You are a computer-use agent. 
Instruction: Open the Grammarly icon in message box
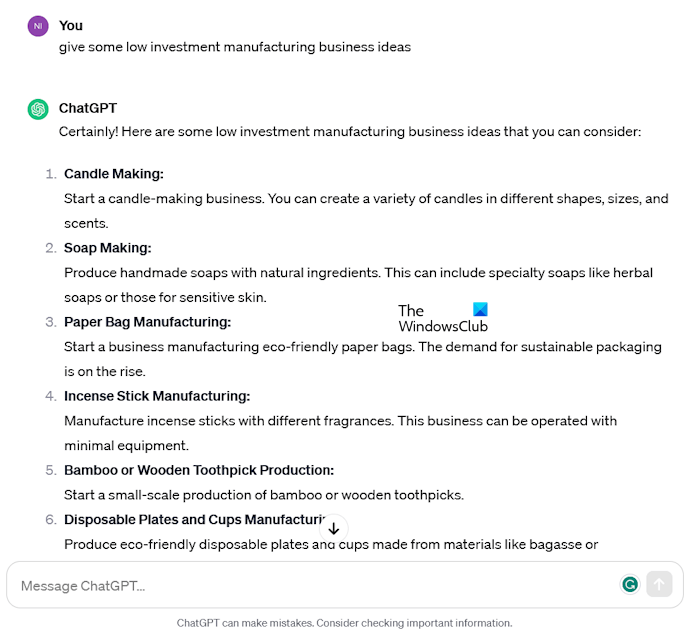point(630,585)
